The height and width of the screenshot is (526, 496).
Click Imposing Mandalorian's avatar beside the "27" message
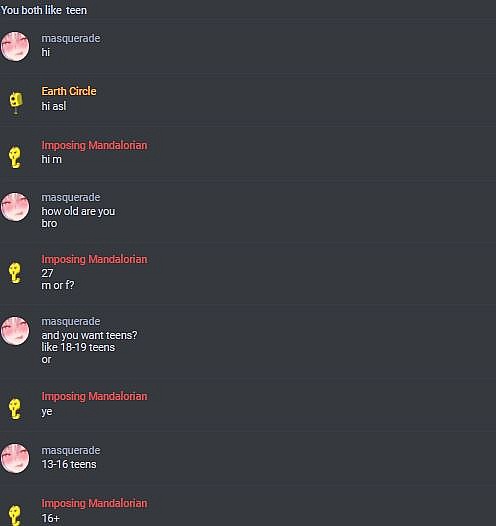[15, 272]
